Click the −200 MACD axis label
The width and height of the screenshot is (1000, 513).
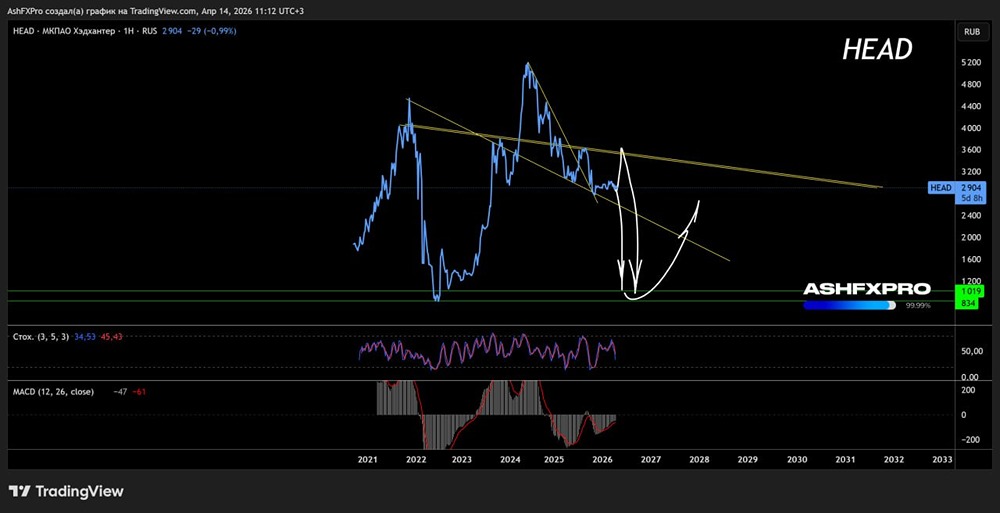(x=973, y=440)
